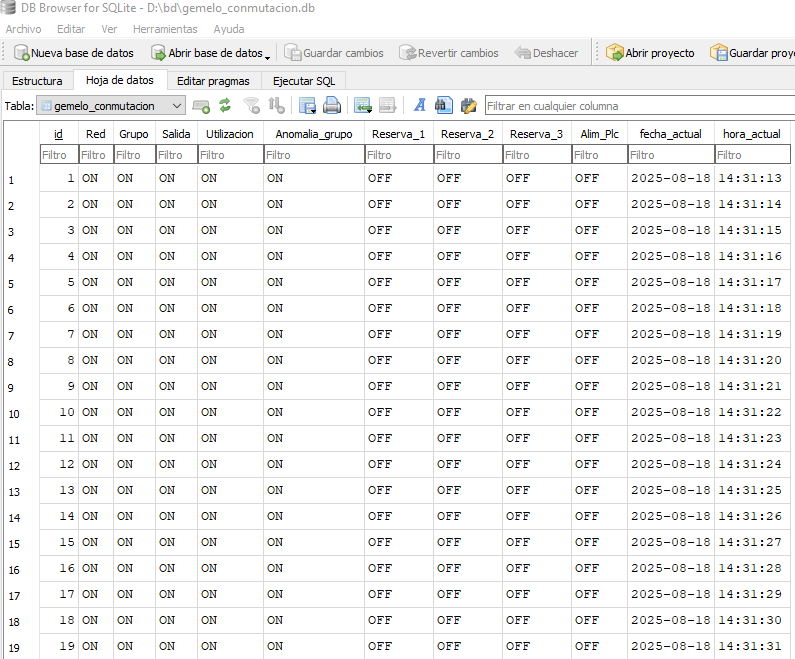Click Guardar proyecto toolbar button
Image resolution: width=795 pixels, height=659 pixels.
coord(752,53)
